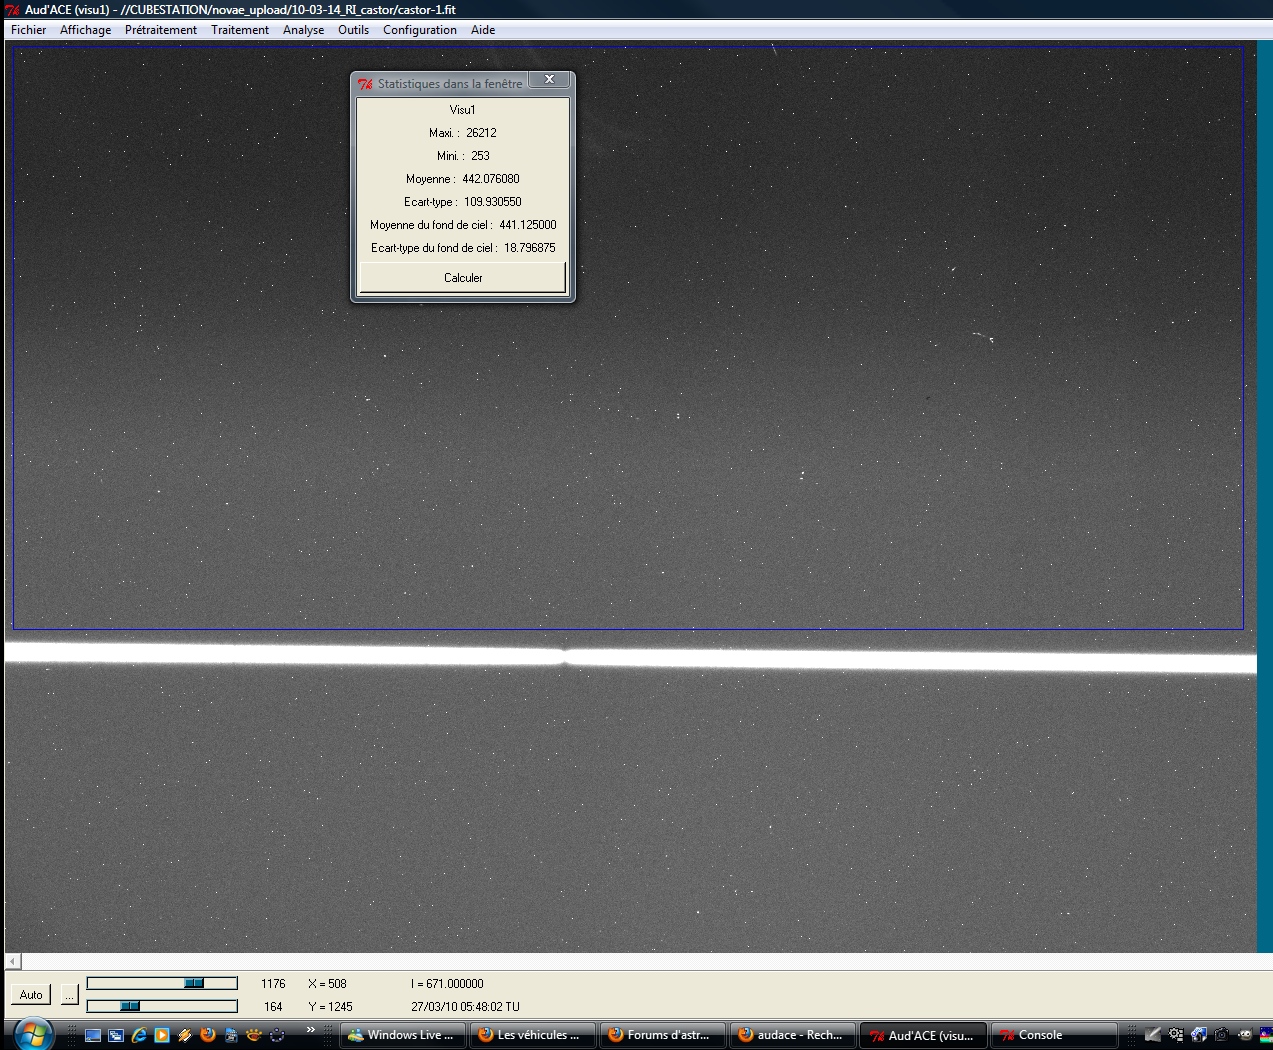Click the date '27/03/10 05:48:02 TU'
The height and width of the screenshot is (1050, 1273).
tap(465, 1006)
